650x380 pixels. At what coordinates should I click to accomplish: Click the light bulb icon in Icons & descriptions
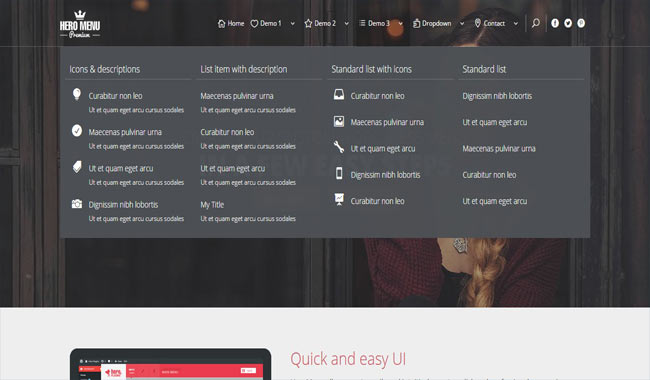[x=77, y=94]
